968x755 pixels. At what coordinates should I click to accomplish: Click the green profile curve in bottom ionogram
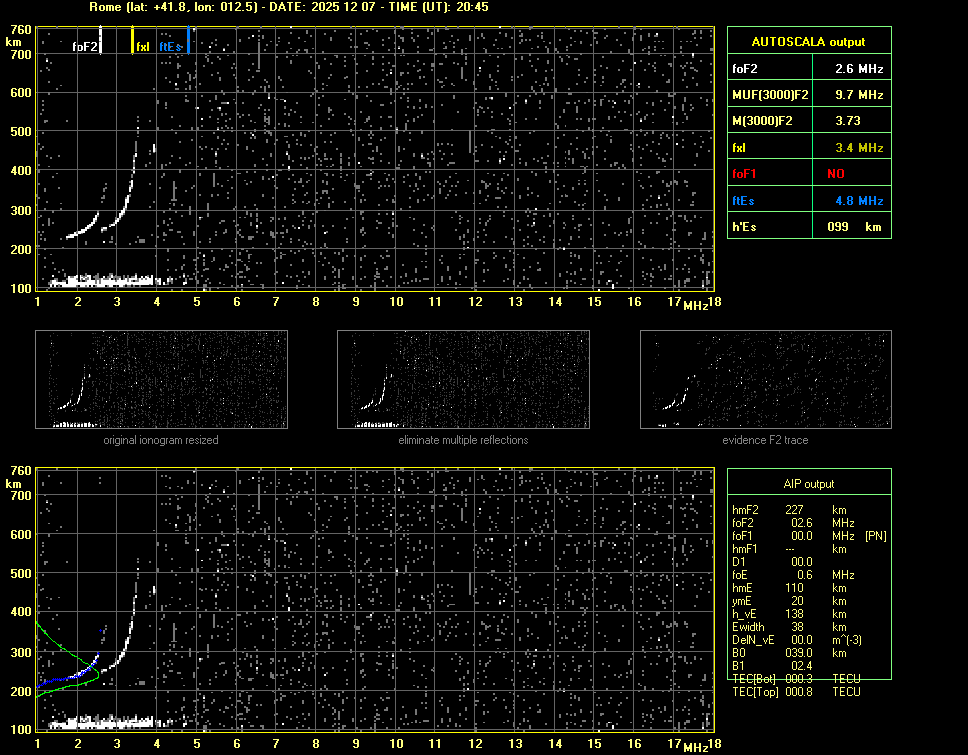point(60,647)
